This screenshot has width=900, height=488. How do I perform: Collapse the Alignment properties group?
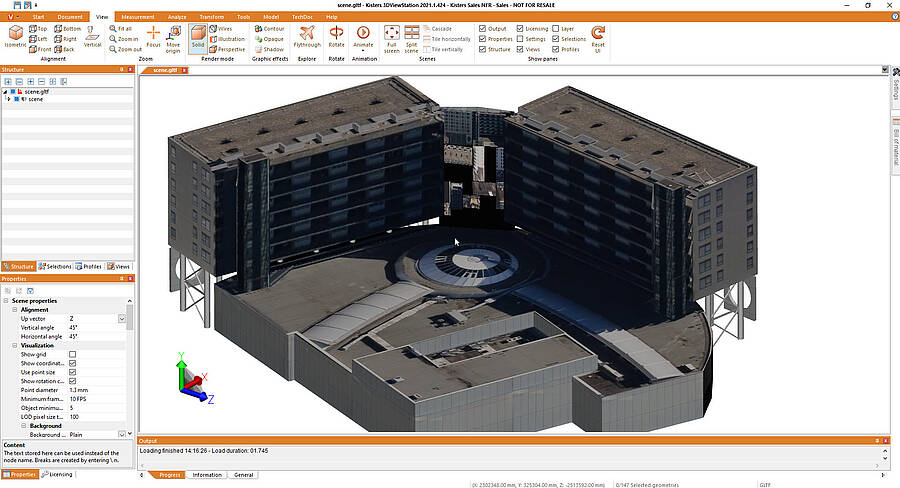[x=15, y=309]
